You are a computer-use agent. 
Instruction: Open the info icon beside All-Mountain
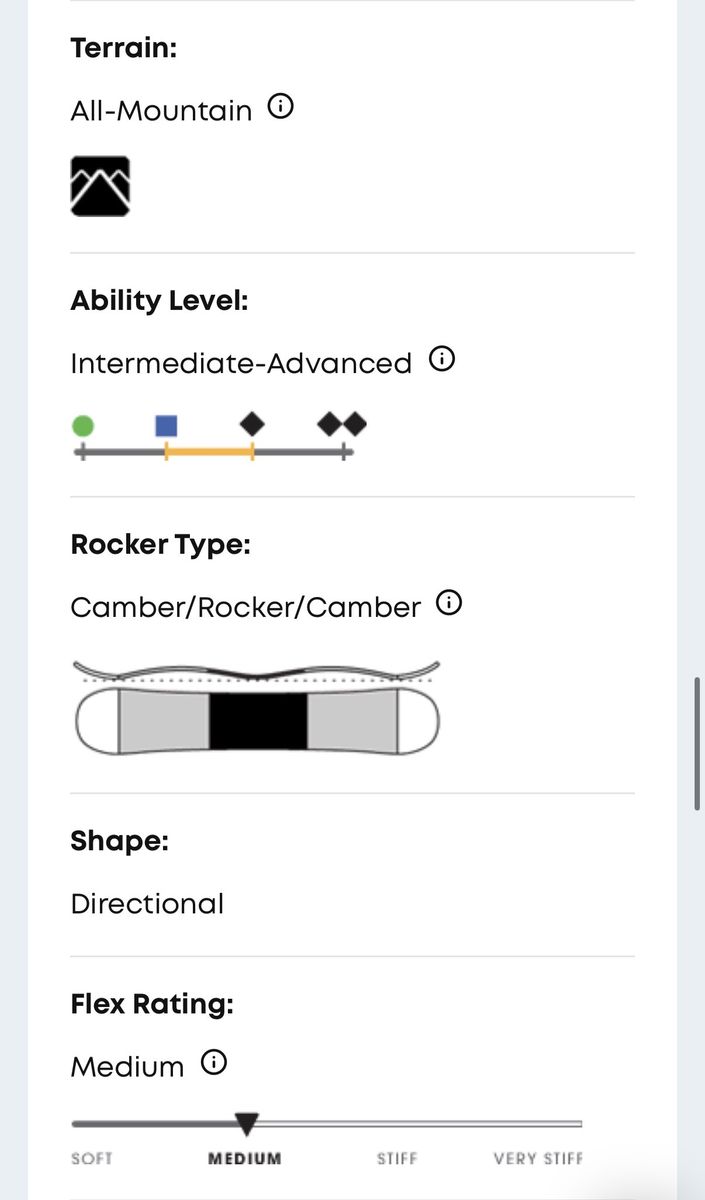281,107
